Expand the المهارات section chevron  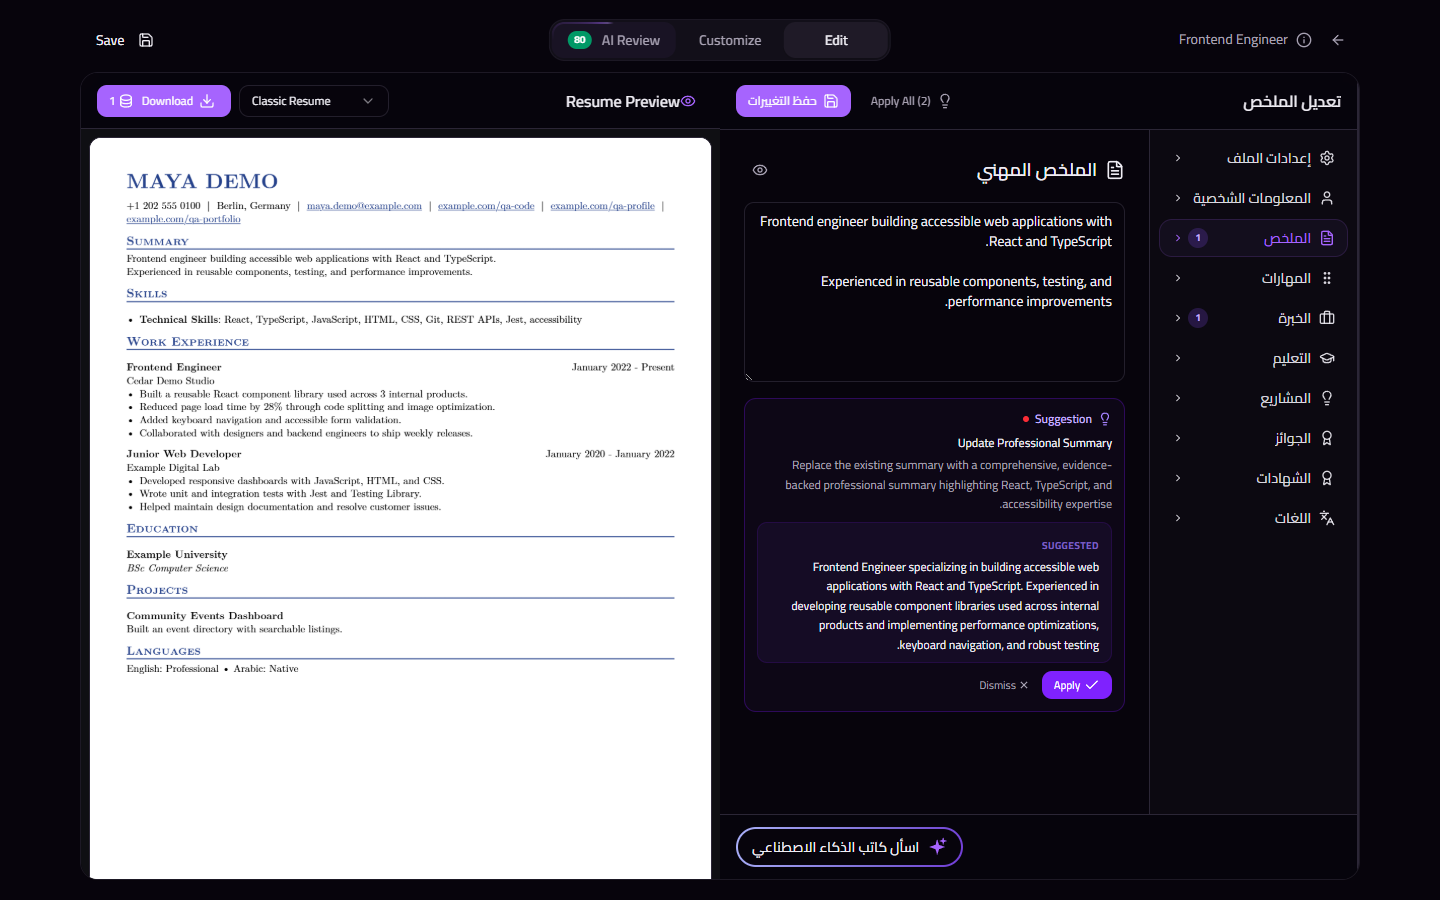pos(1178,278)
